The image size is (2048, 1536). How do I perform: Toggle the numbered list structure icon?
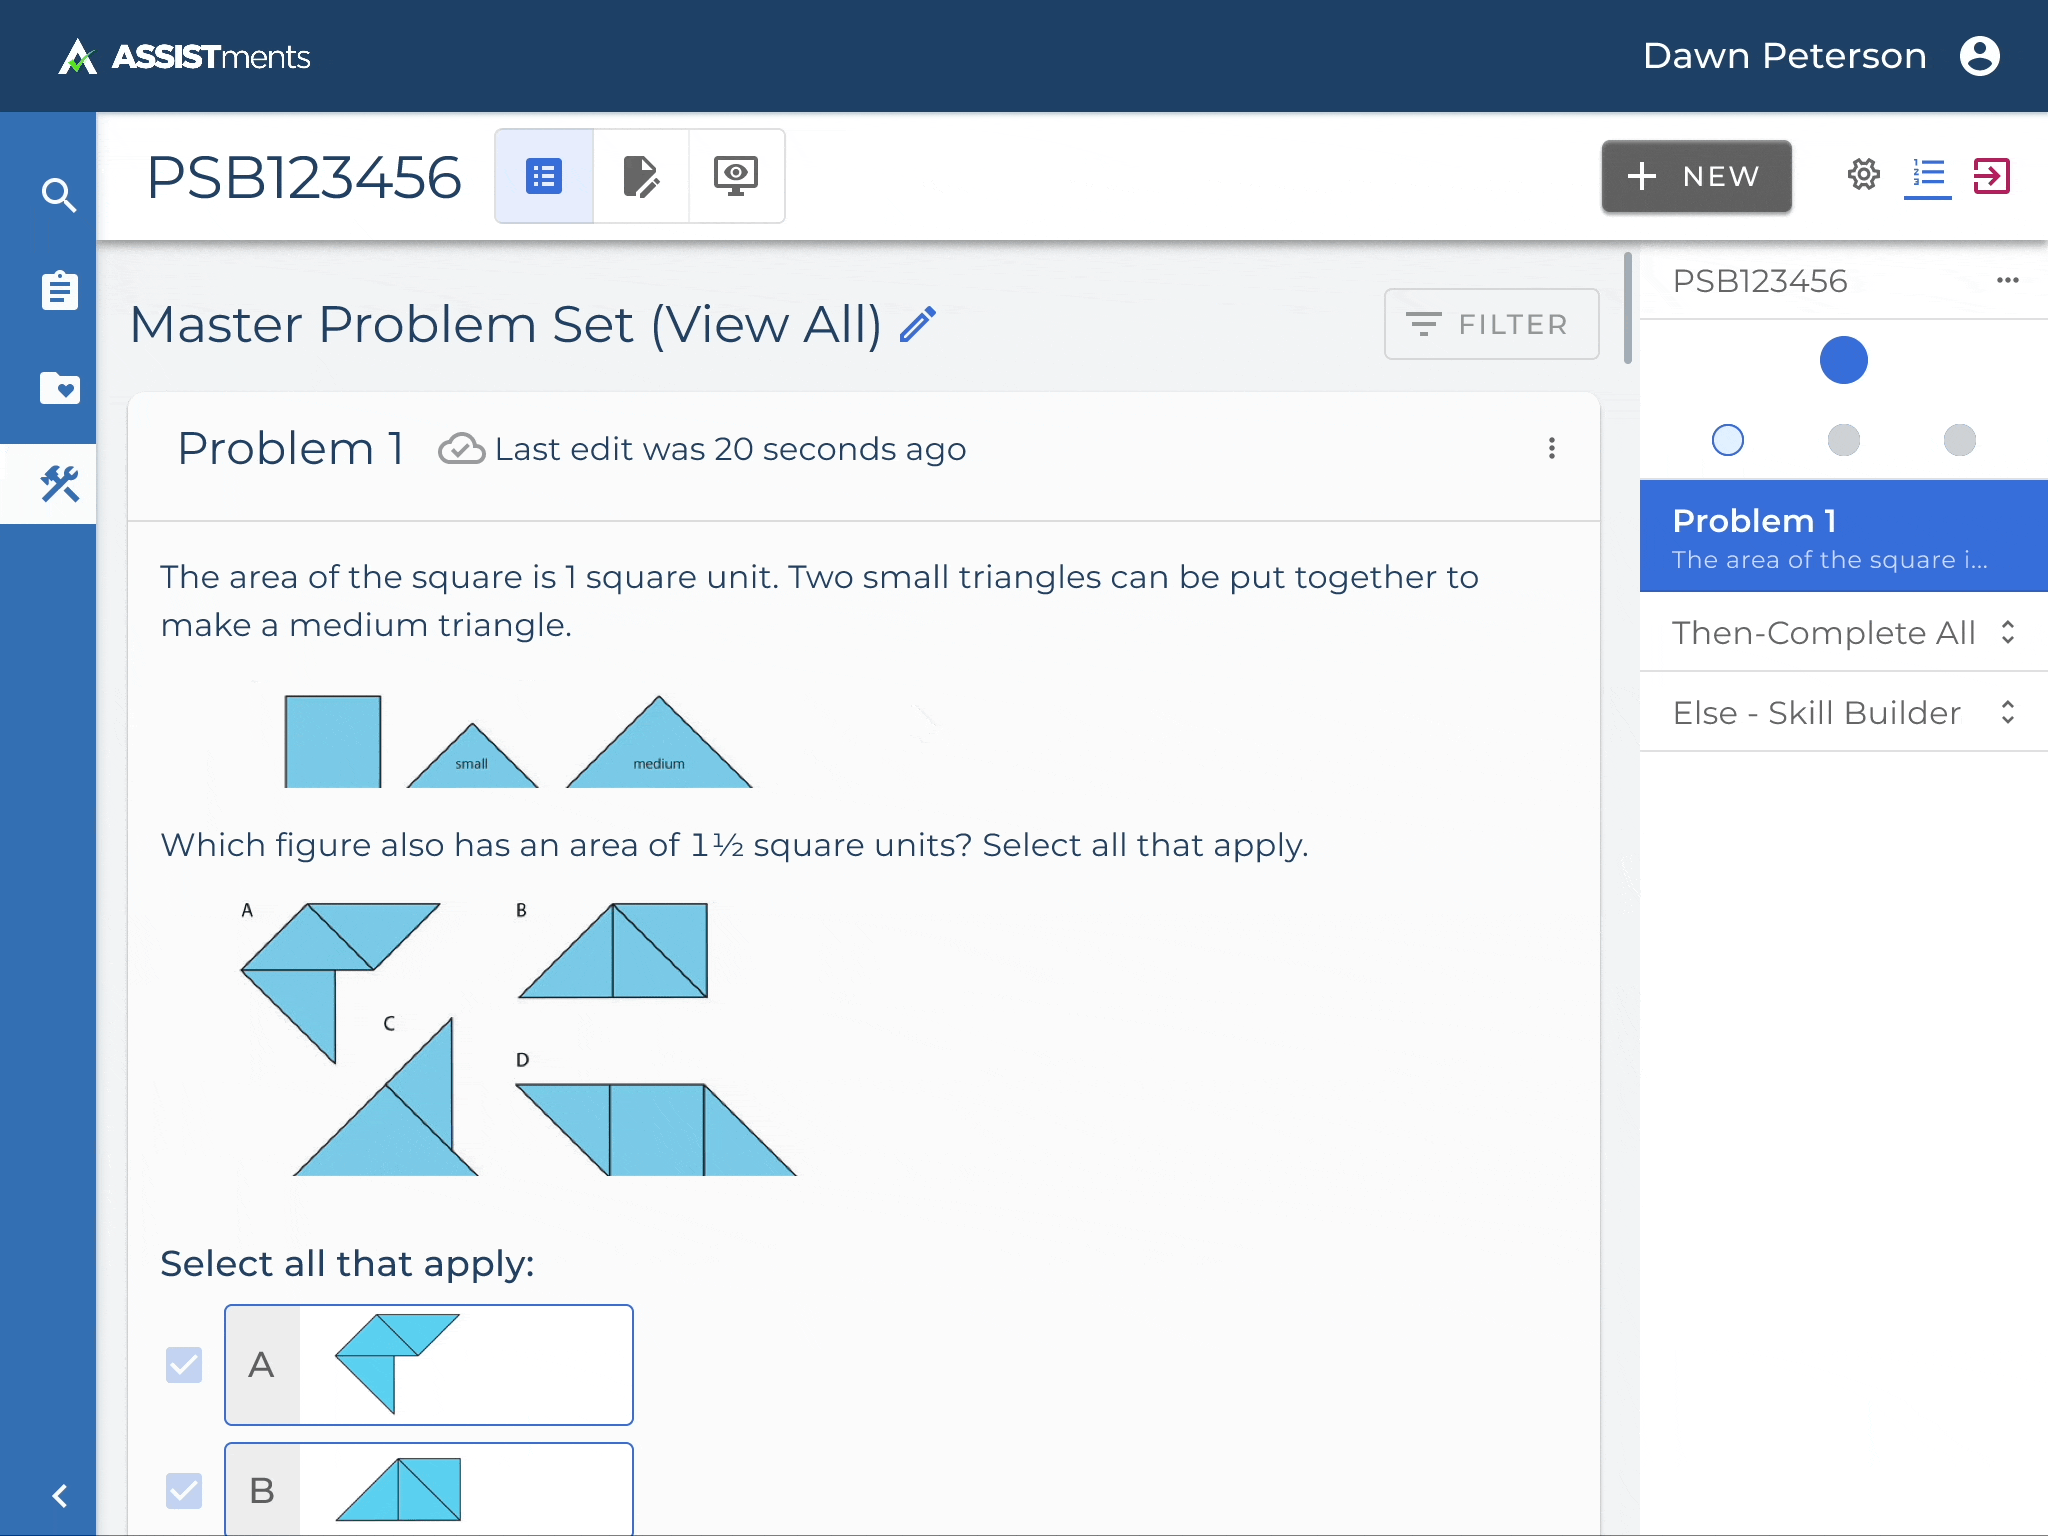[x=1927, y=175]
